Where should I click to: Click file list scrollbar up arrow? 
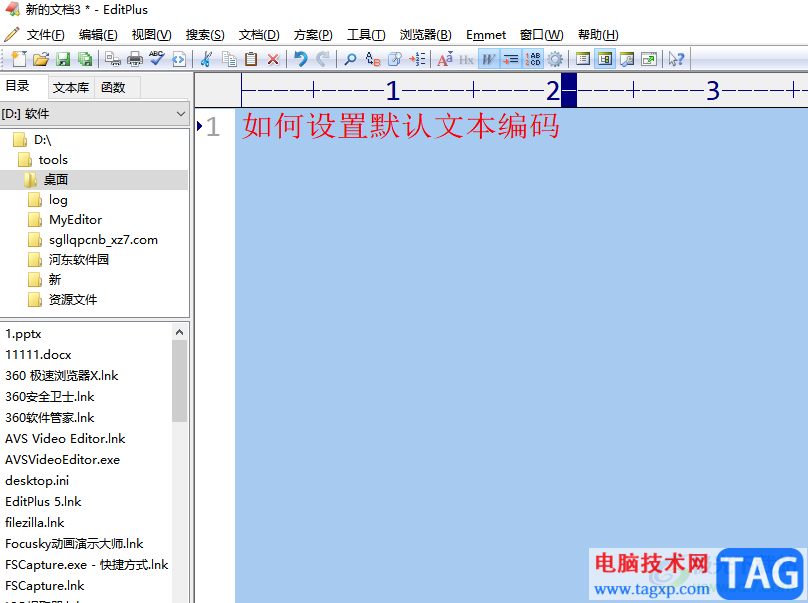(179, 332)
